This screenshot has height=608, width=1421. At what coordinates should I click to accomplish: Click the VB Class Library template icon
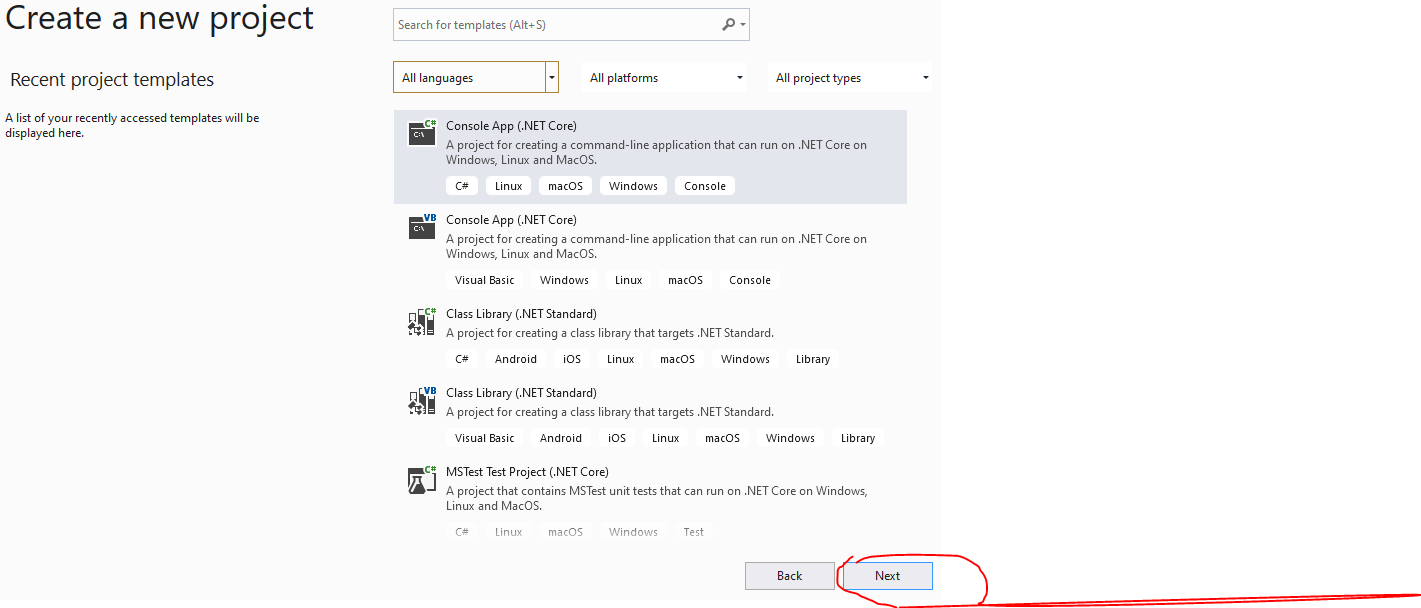[x=422, y=399]
